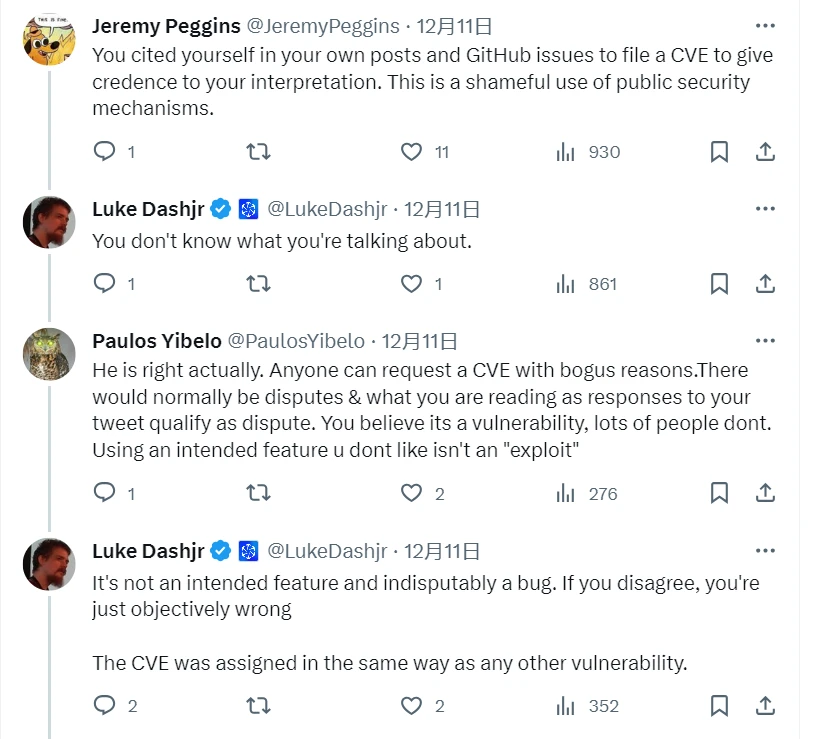Open more options on Jeremy Peggins' tweet
This screenshot has height=739, width=827.
point(765,26)
